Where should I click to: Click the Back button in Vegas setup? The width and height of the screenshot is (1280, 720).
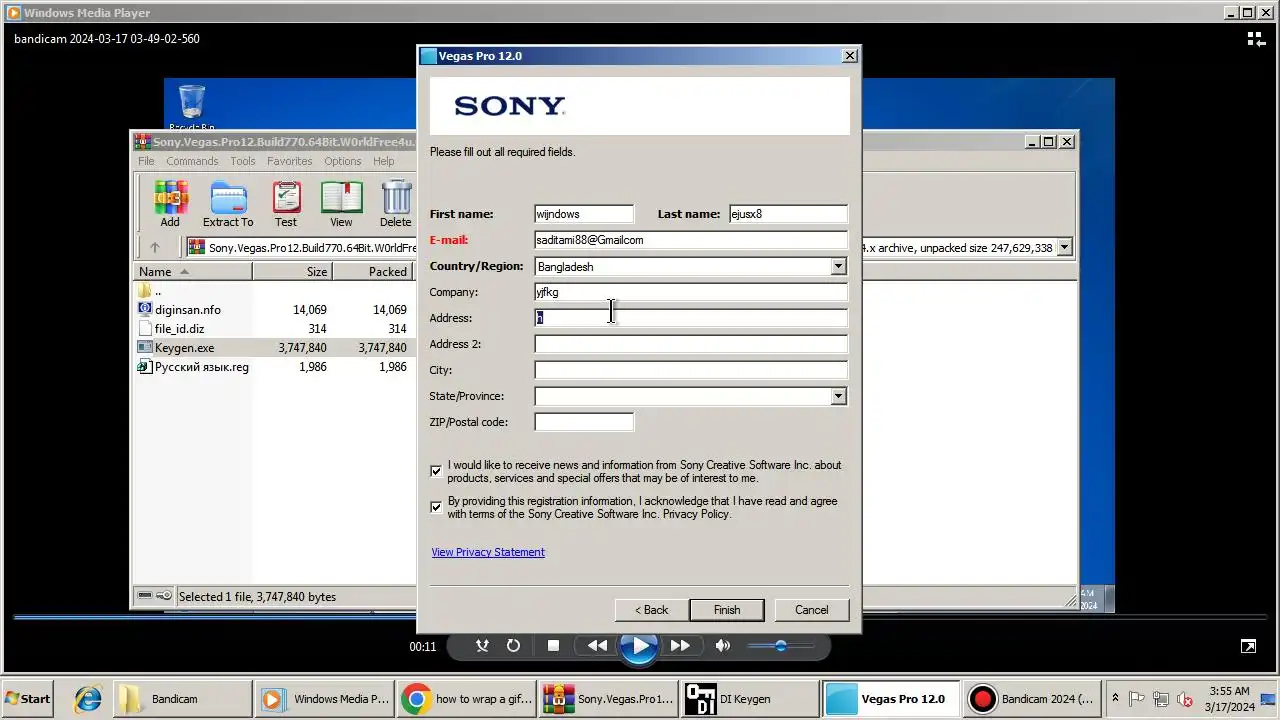coord(651,610)
